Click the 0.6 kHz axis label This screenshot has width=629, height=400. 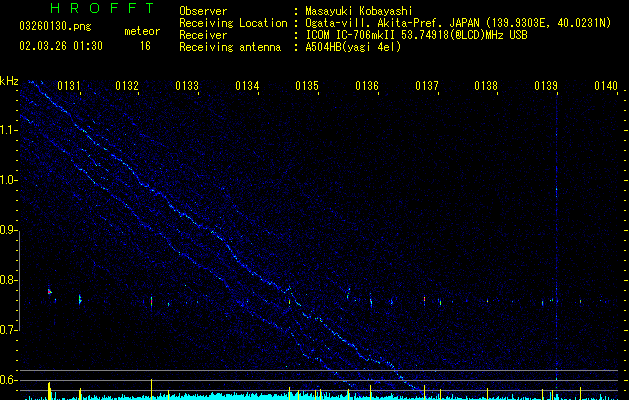click(x=9, y=380)
